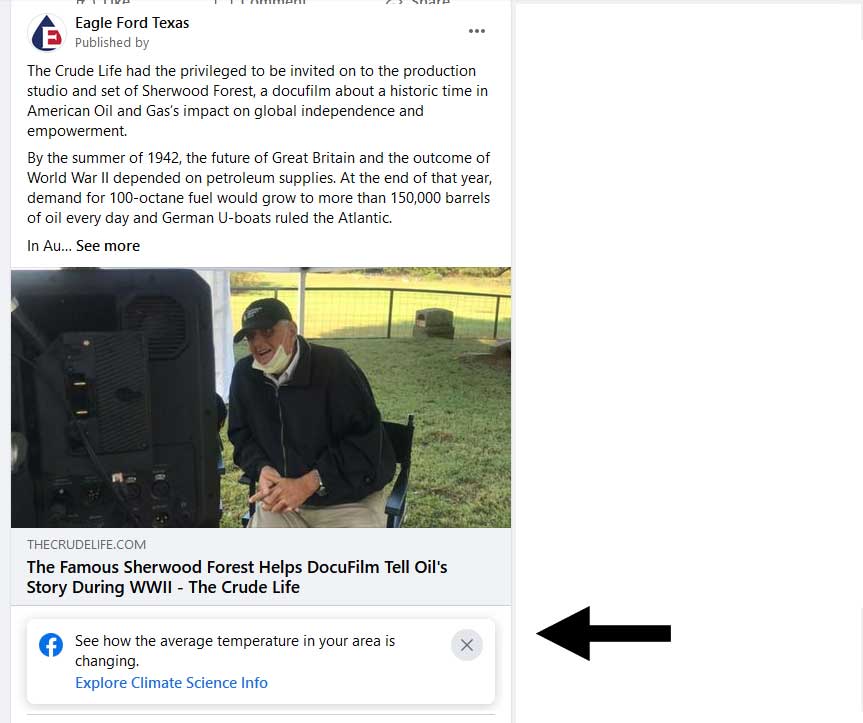Open the Sherwood Forest DocuFilm article headline
This screenshot has height=723, width=863.
point(237,577)
